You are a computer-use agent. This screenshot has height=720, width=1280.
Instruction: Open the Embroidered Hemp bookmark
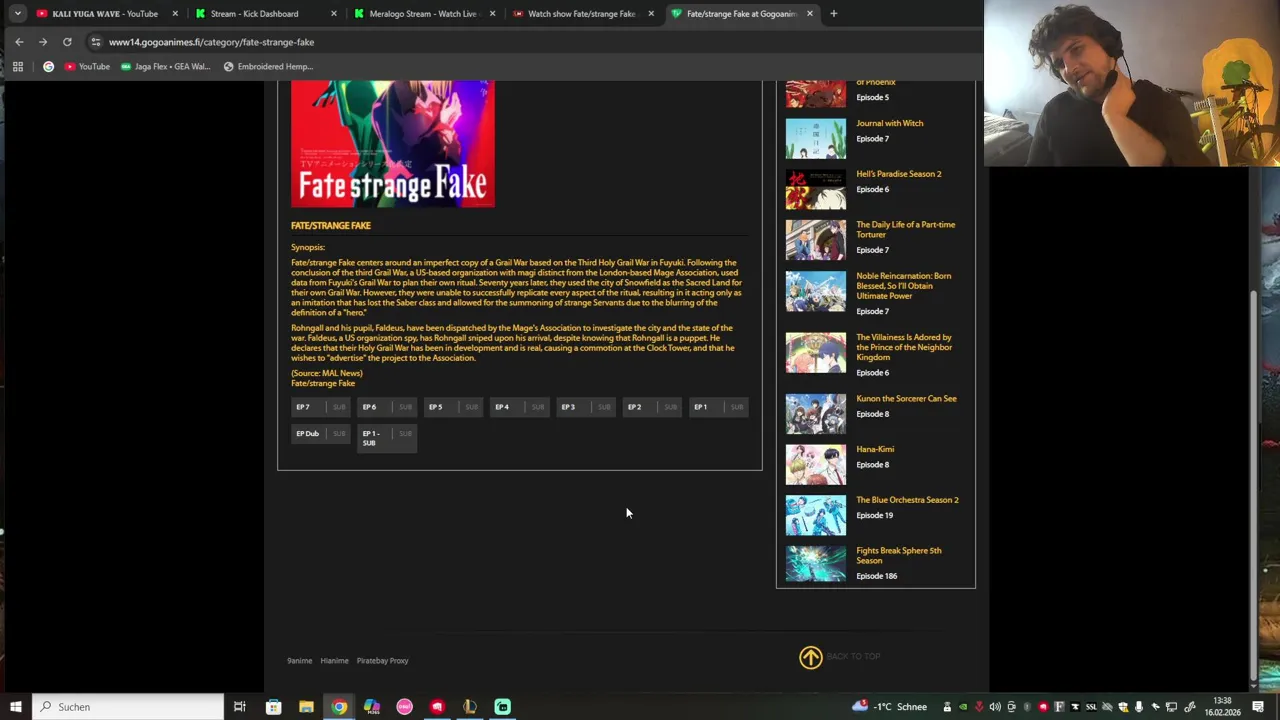(x=268, y=67)
